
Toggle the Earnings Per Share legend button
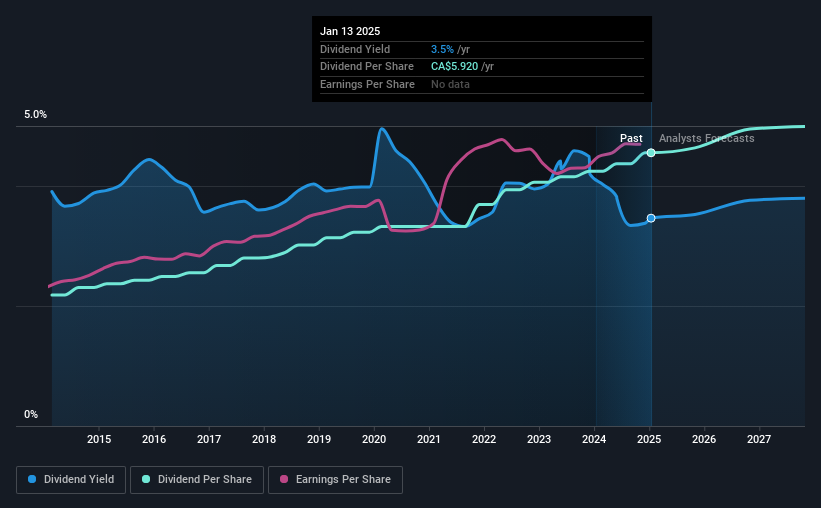(335, 480)
